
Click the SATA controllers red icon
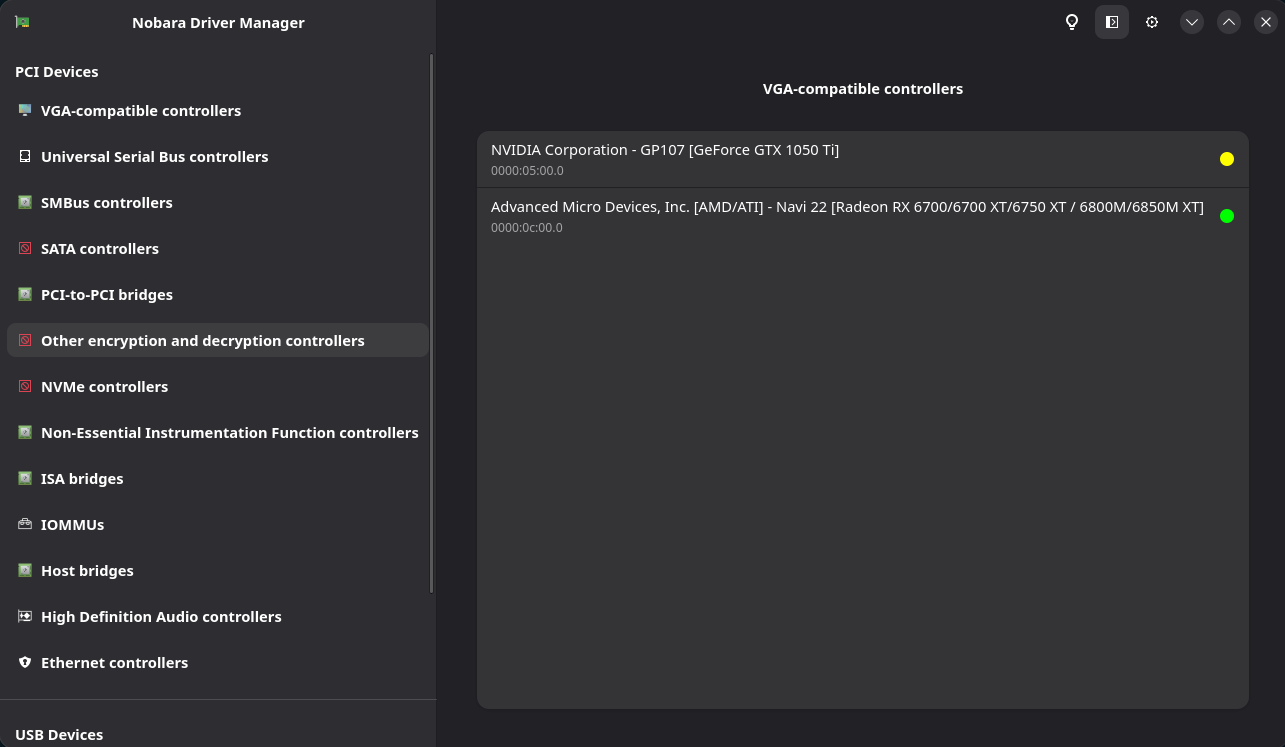pyautogui.click(x=25, y=249)
